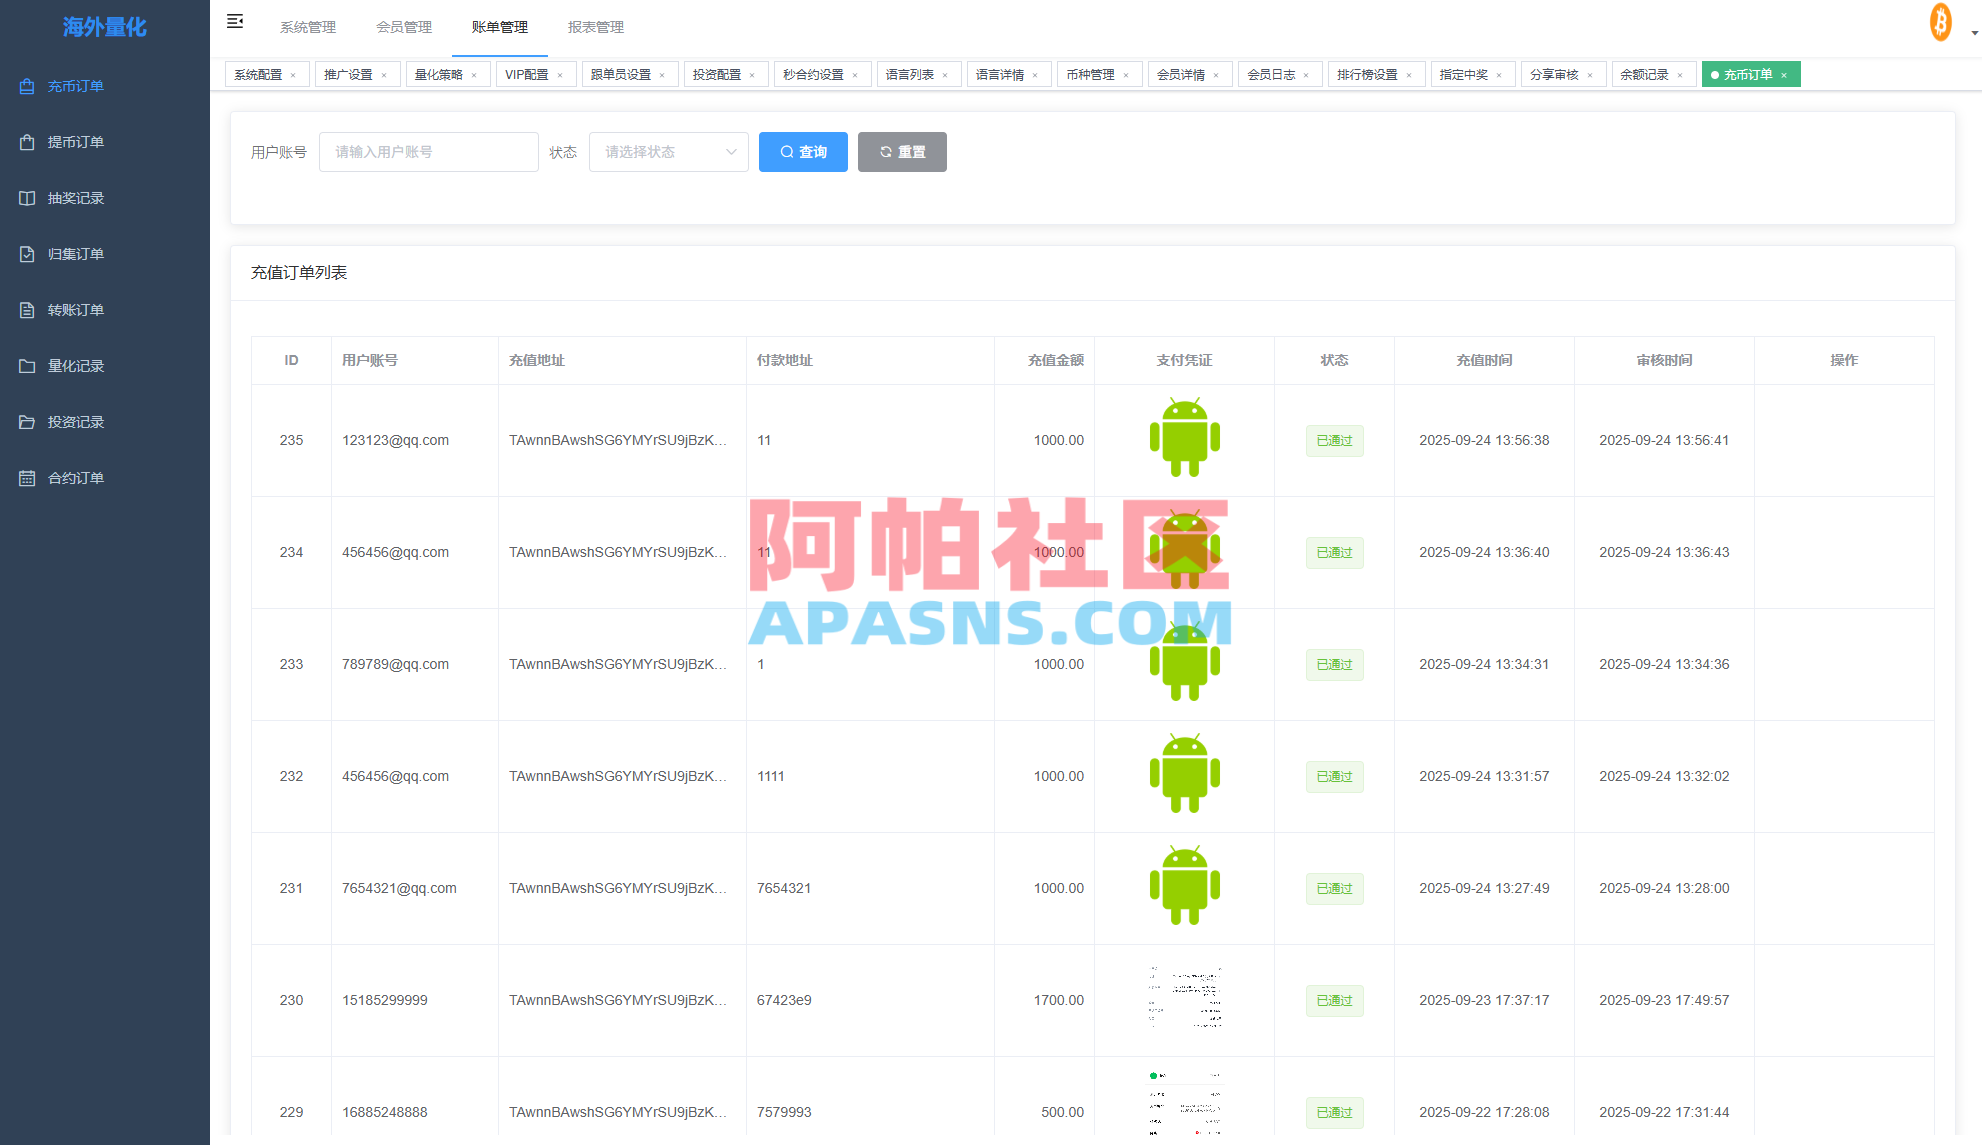Switch to the 系统配置 tab
Viewport: 1982px width, 1145px height.
tap(258, 74)
